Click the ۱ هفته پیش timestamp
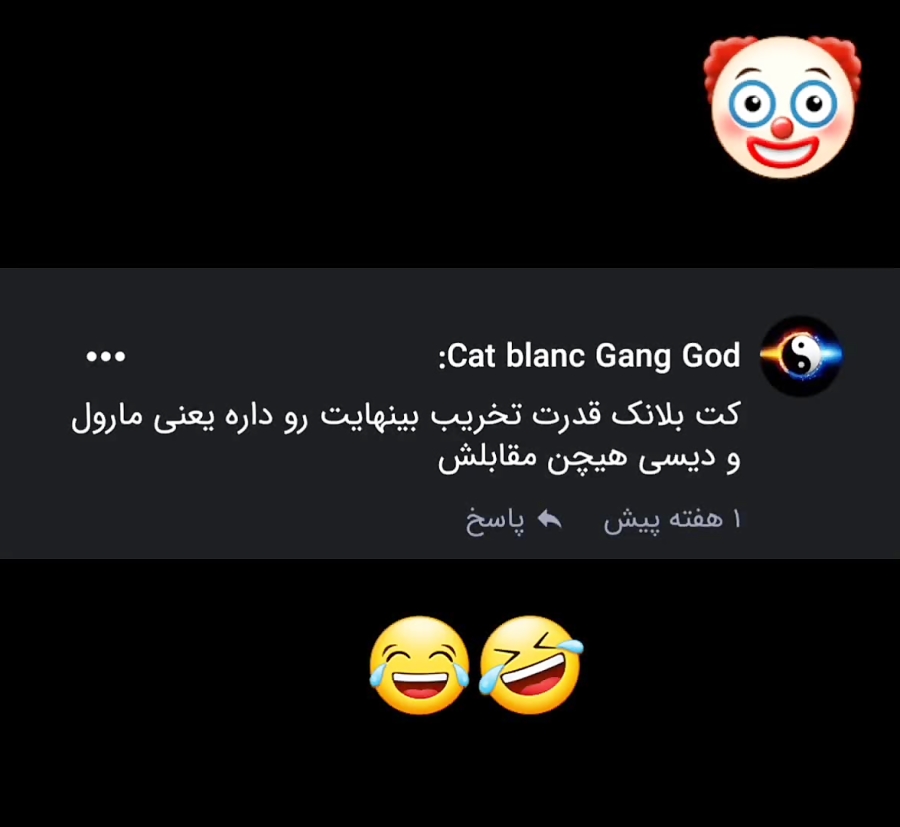This screenshot has width=900, height=827. (x=673, y=520)
